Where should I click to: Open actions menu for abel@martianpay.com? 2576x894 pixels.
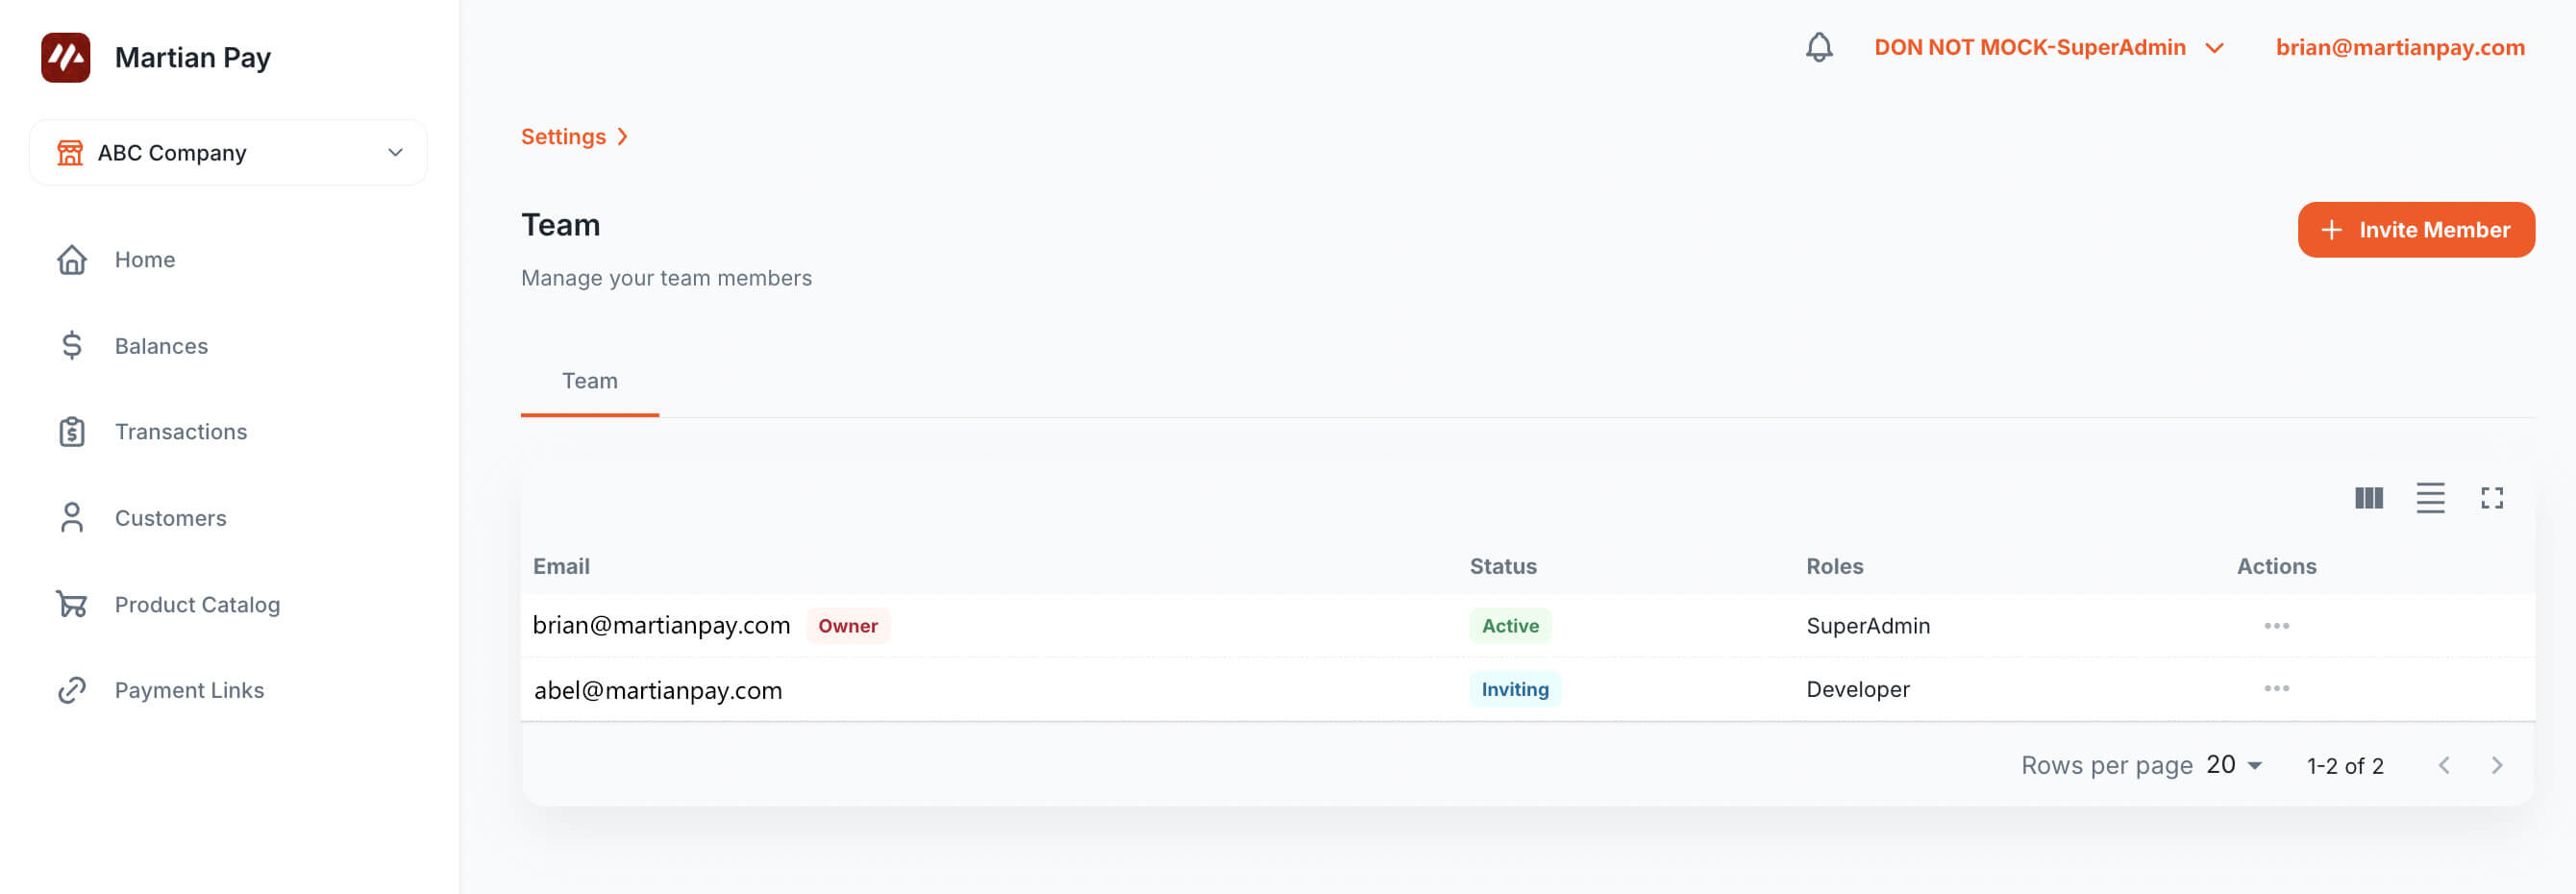2276,689
